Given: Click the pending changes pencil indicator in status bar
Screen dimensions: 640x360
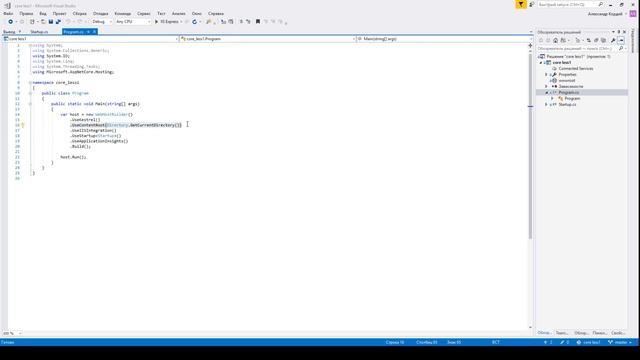Looking at the screenshot, I should point(564,342).
